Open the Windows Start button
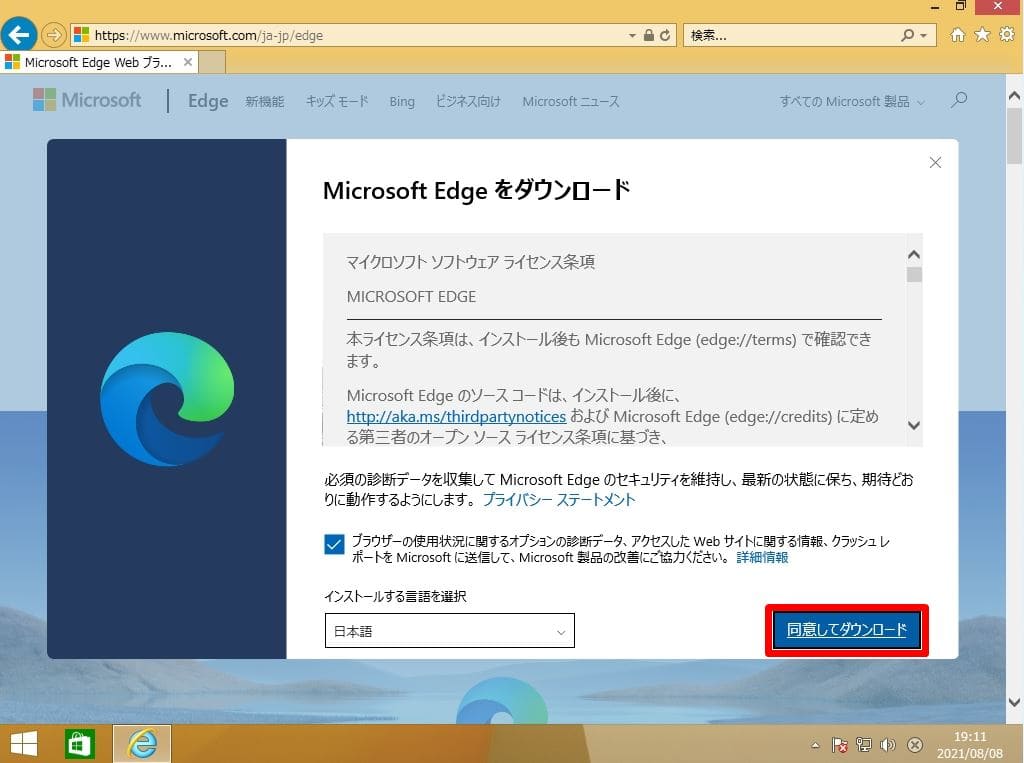The image size is (1024, 763). pos(24,744)
